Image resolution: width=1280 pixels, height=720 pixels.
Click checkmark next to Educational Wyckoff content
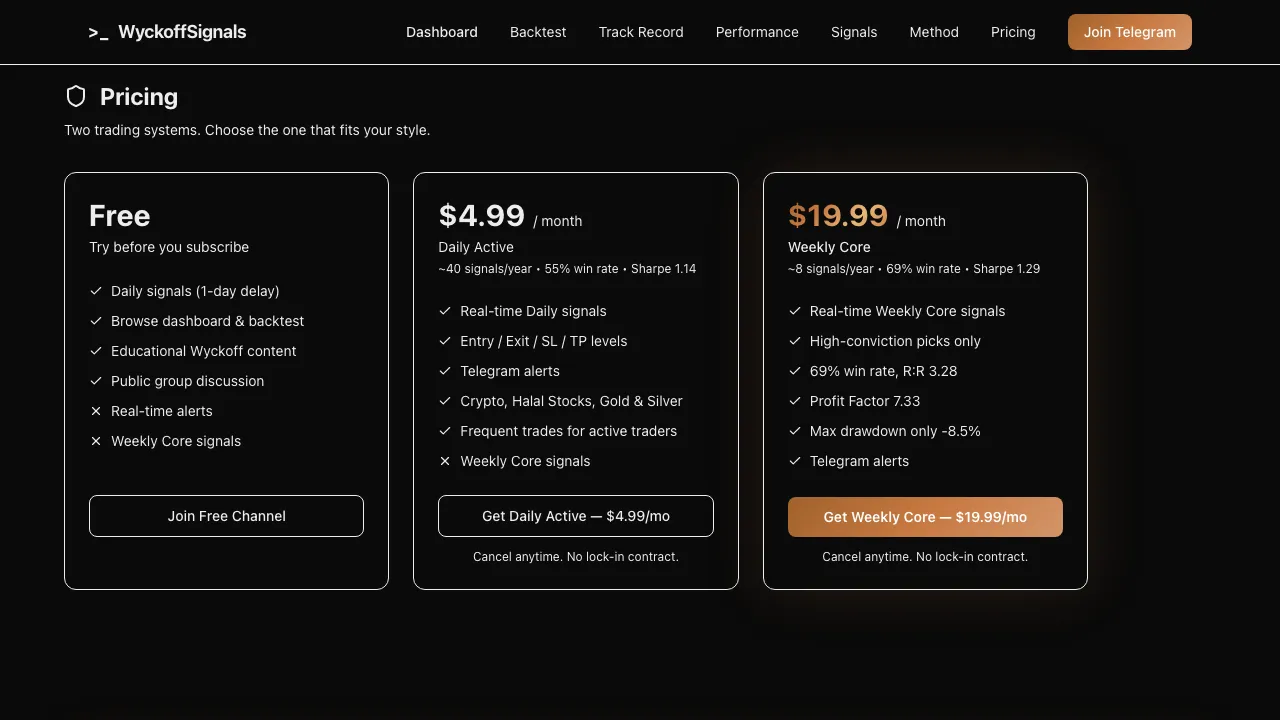[96, 351]
